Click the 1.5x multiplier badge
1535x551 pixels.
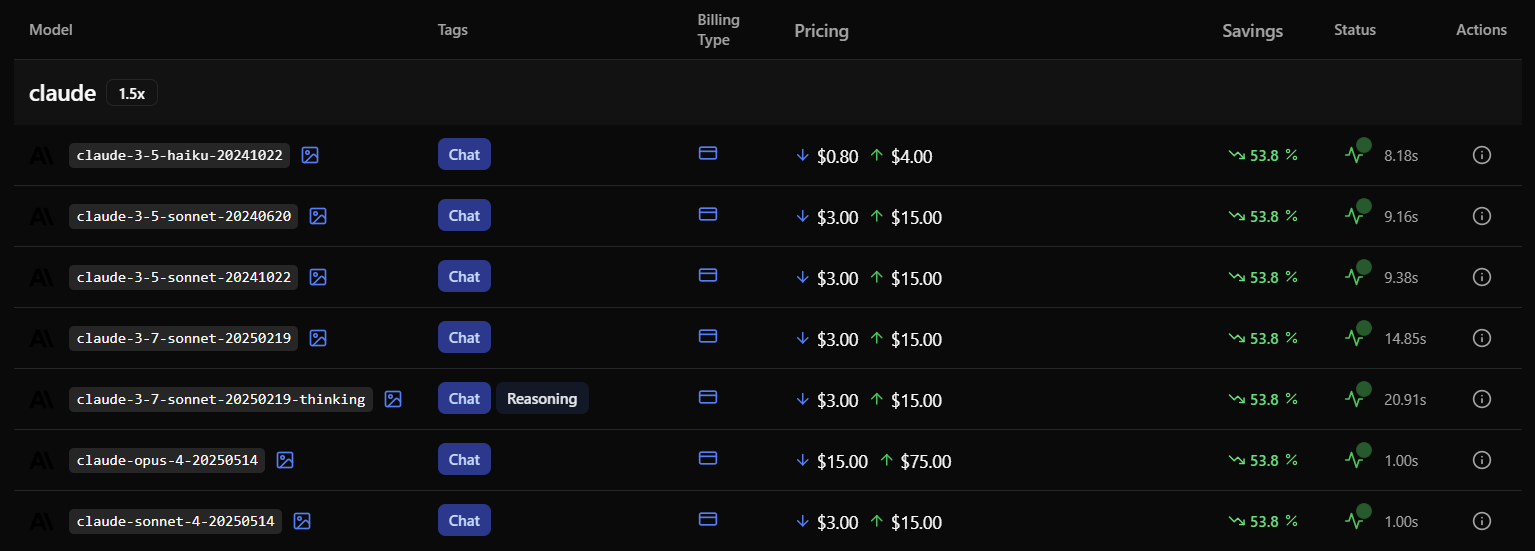[x=132, y=93]
